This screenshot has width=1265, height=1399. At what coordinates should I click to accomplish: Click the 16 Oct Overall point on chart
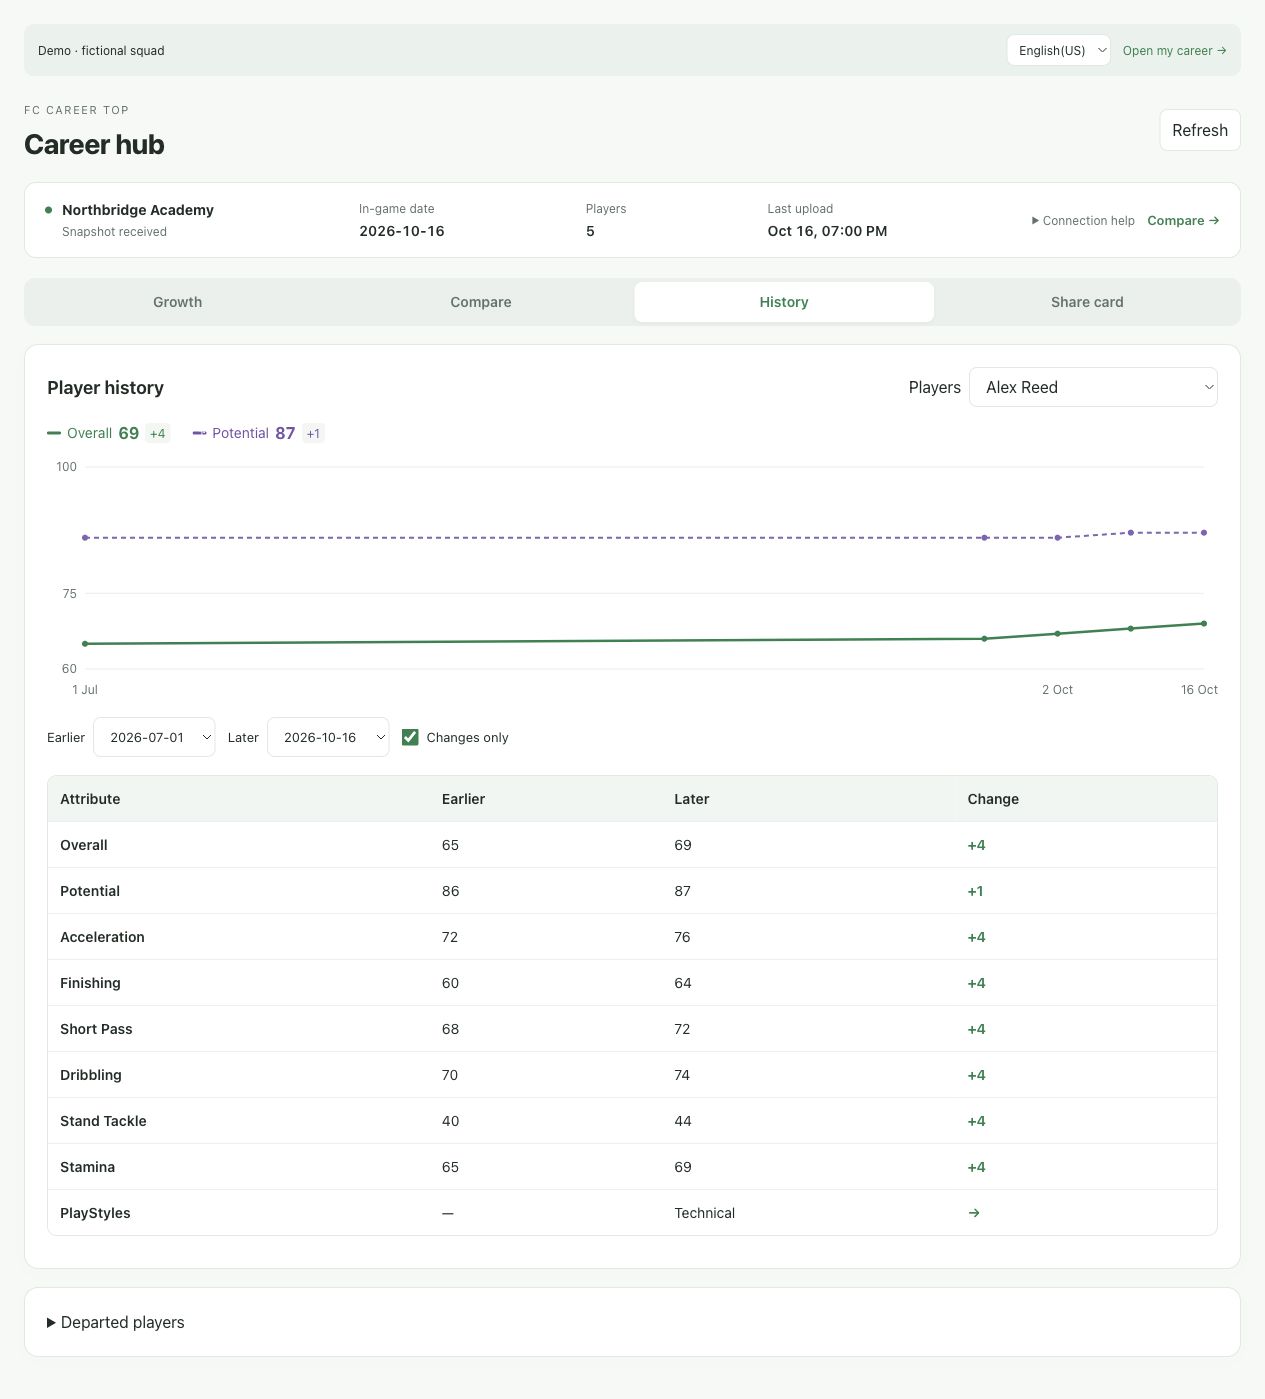click(1204, 624)
